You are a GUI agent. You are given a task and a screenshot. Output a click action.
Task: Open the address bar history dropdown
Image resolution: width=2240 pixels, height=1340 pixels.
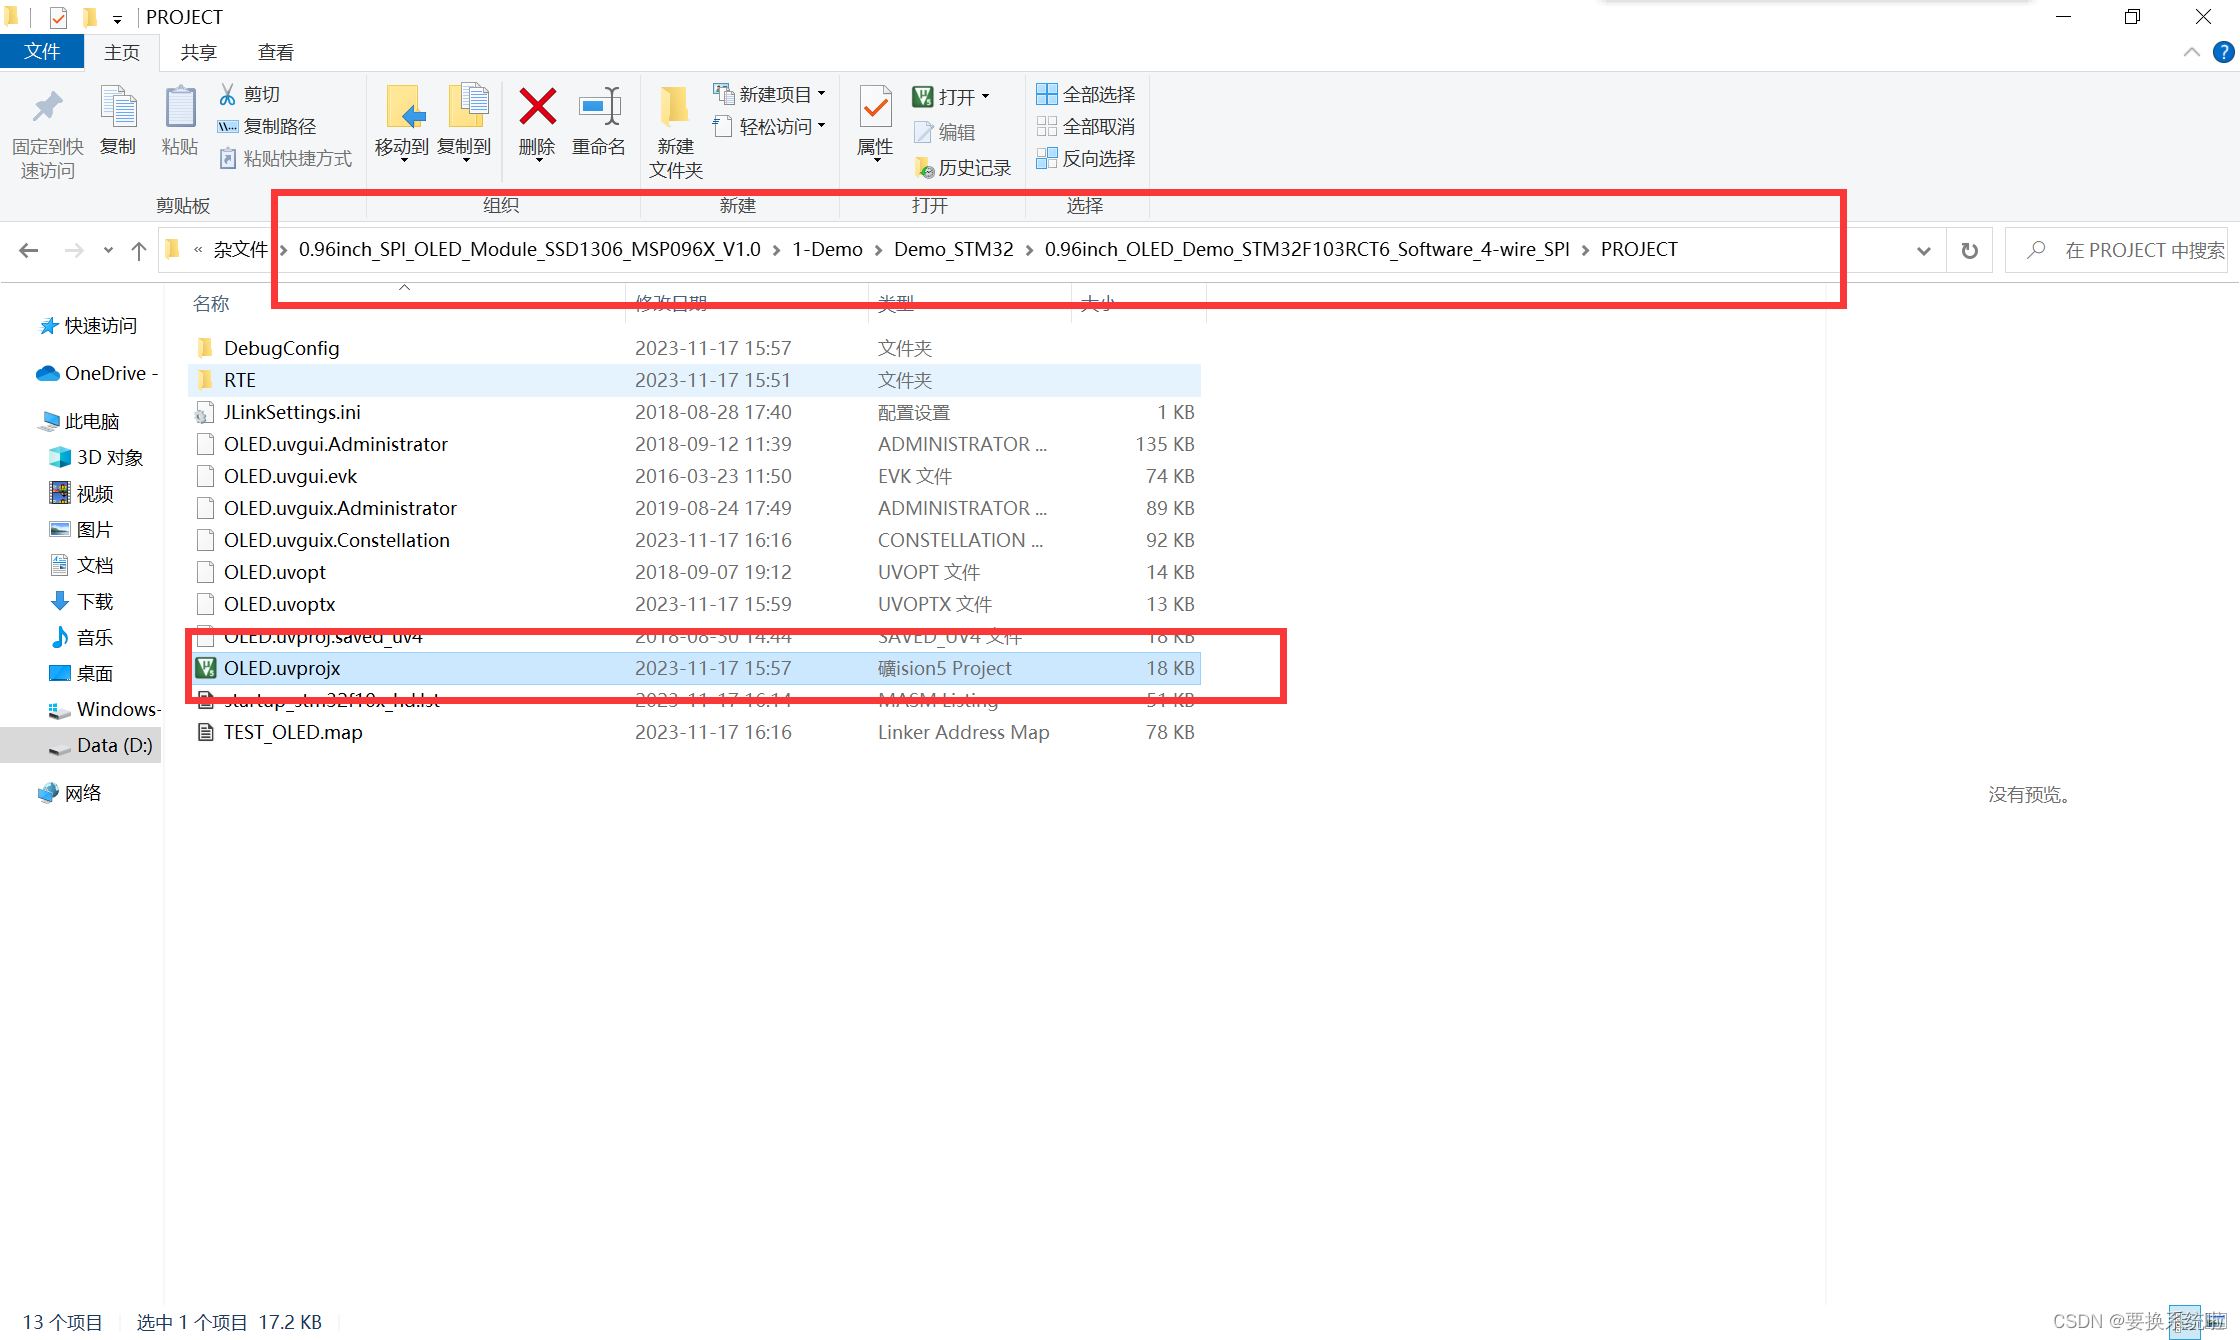click(1923, 250)
